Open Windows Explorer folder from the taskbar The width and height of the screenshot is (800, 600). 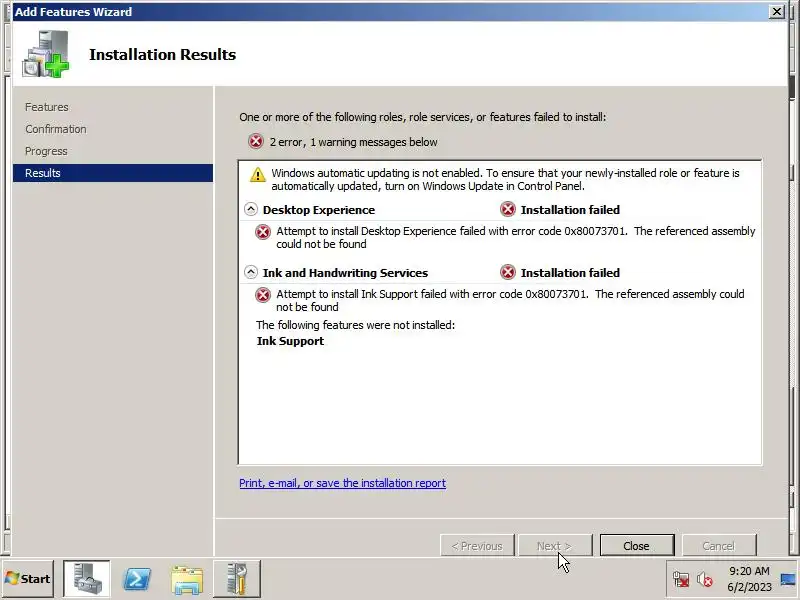point(187,580)
